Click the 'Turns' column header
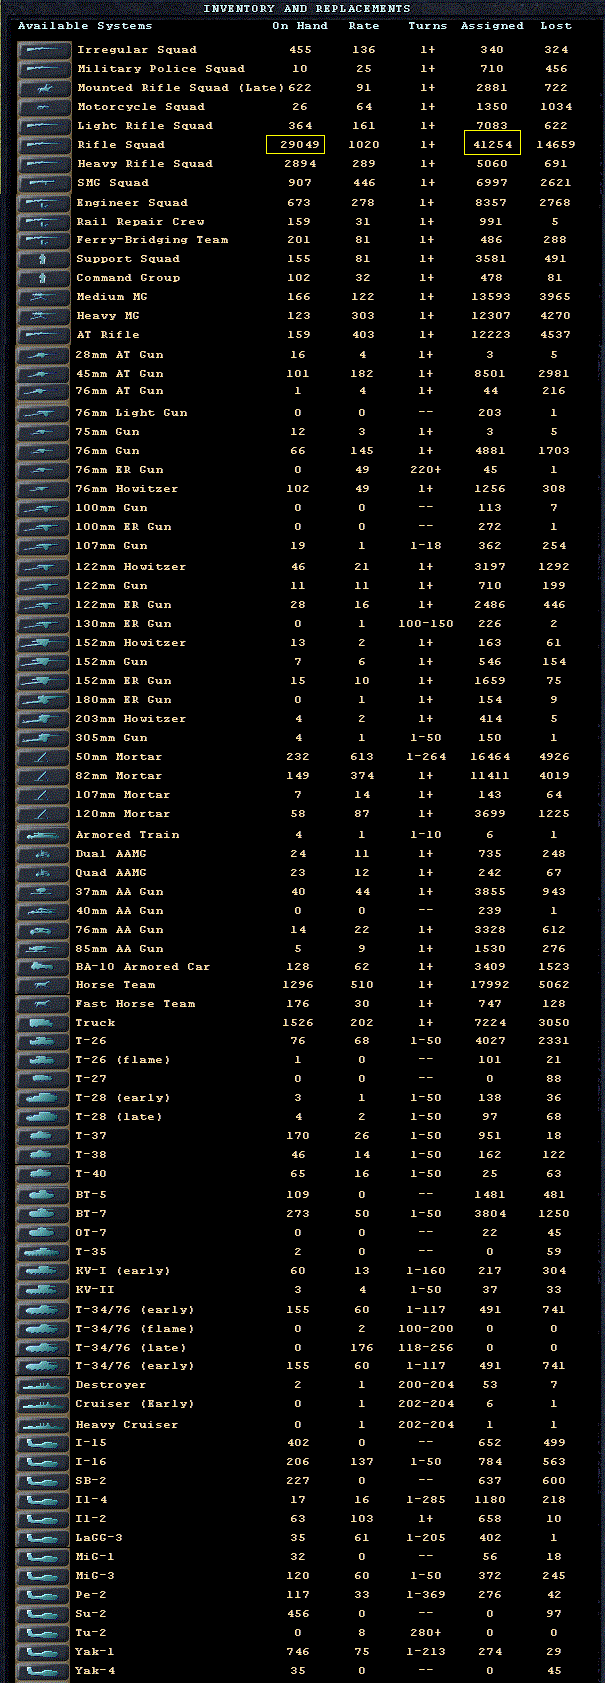605x1683 pixels. pos(427,26)
